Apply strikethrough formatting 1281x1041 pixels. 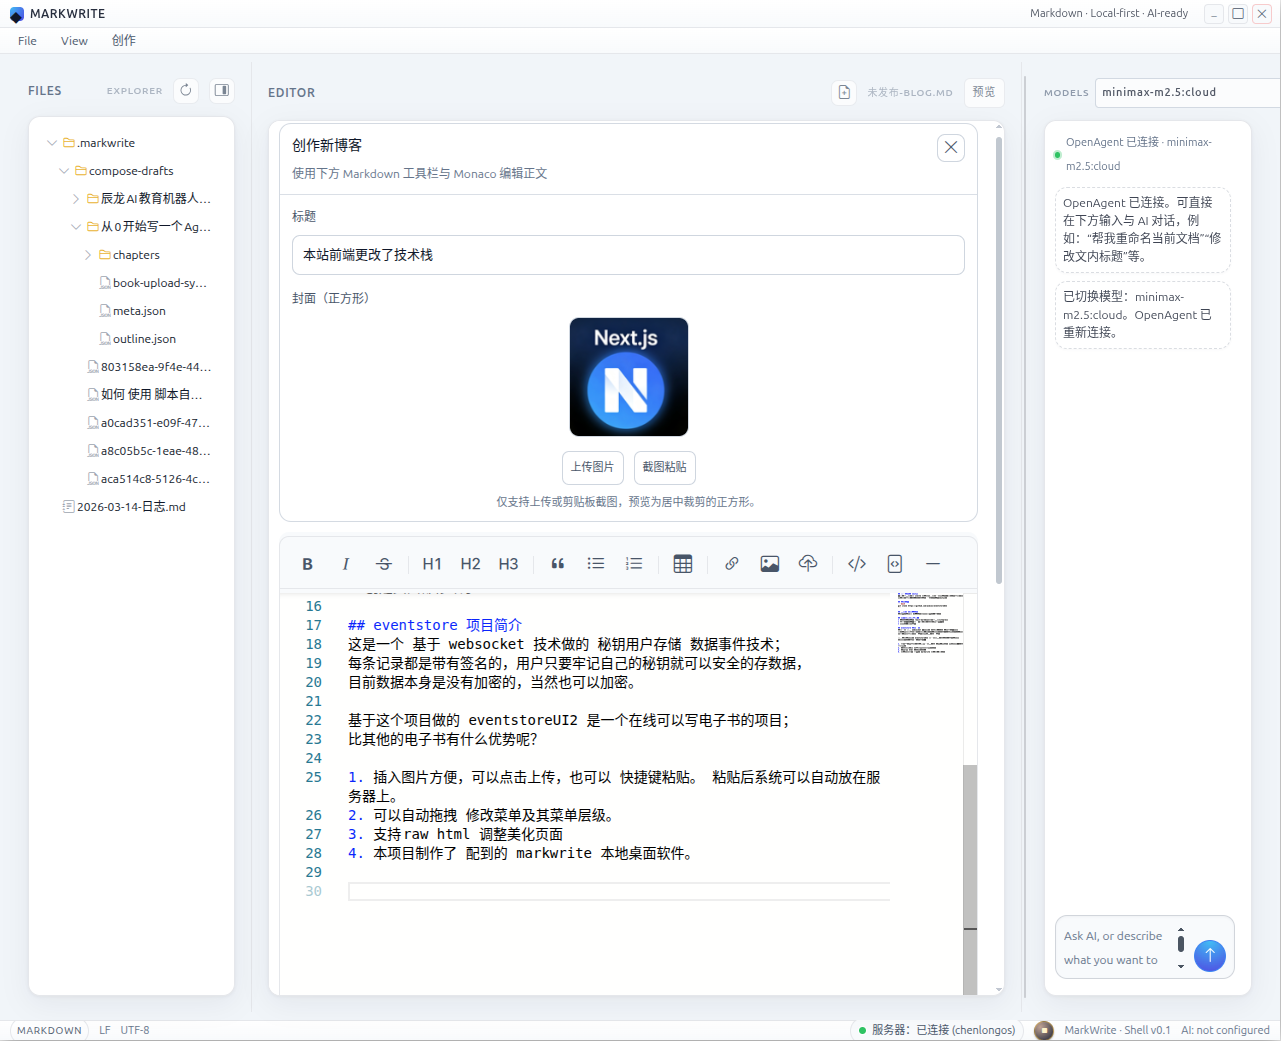[x=384, y=564]
